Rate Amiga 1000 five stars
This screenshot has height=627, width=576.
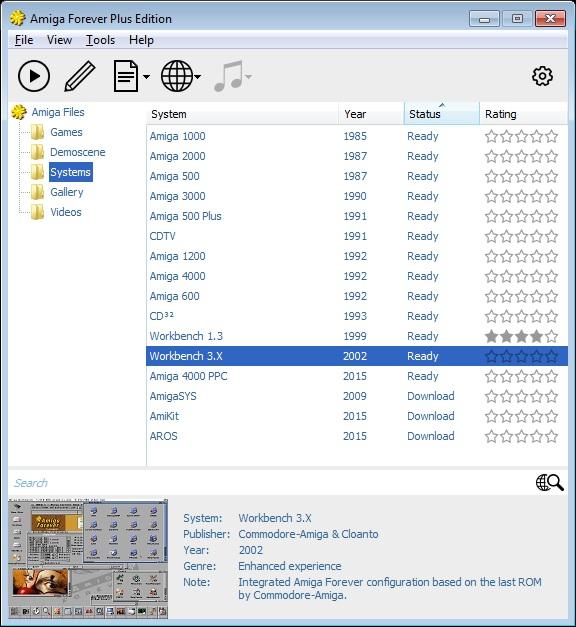[552, 136]
